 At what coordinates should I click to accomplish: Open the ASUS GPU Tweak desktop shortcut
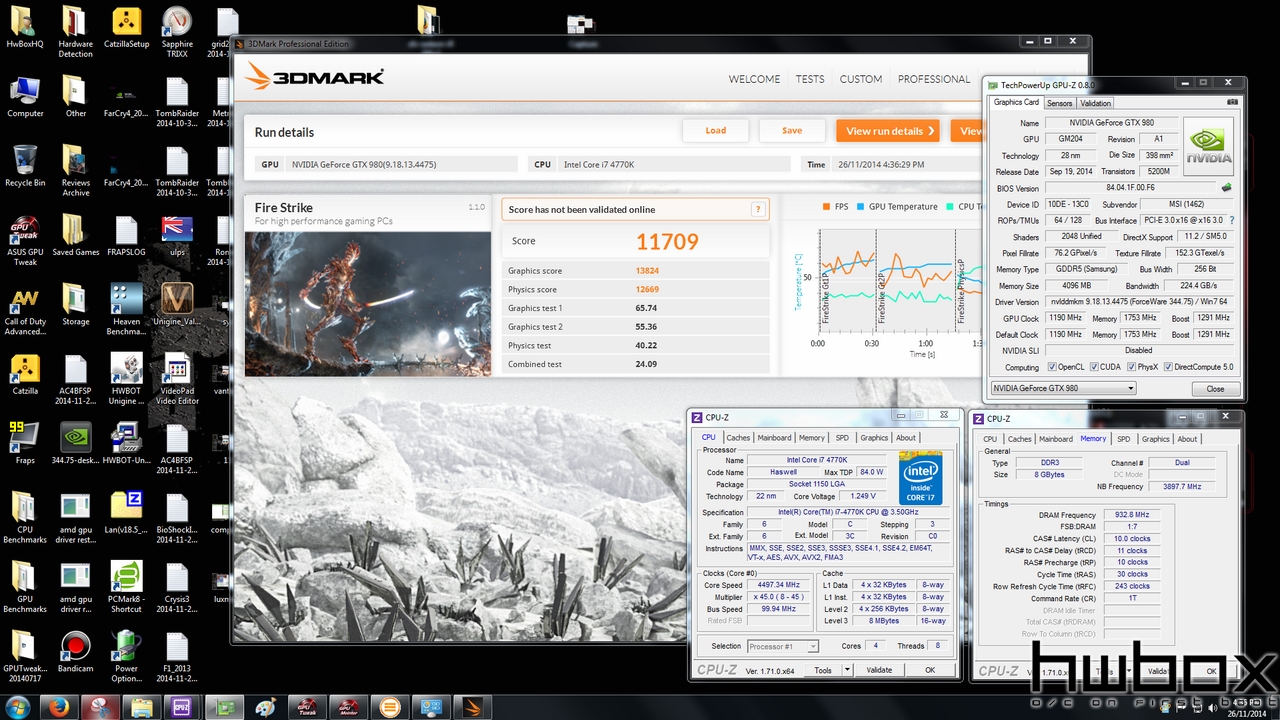point(25,241)
